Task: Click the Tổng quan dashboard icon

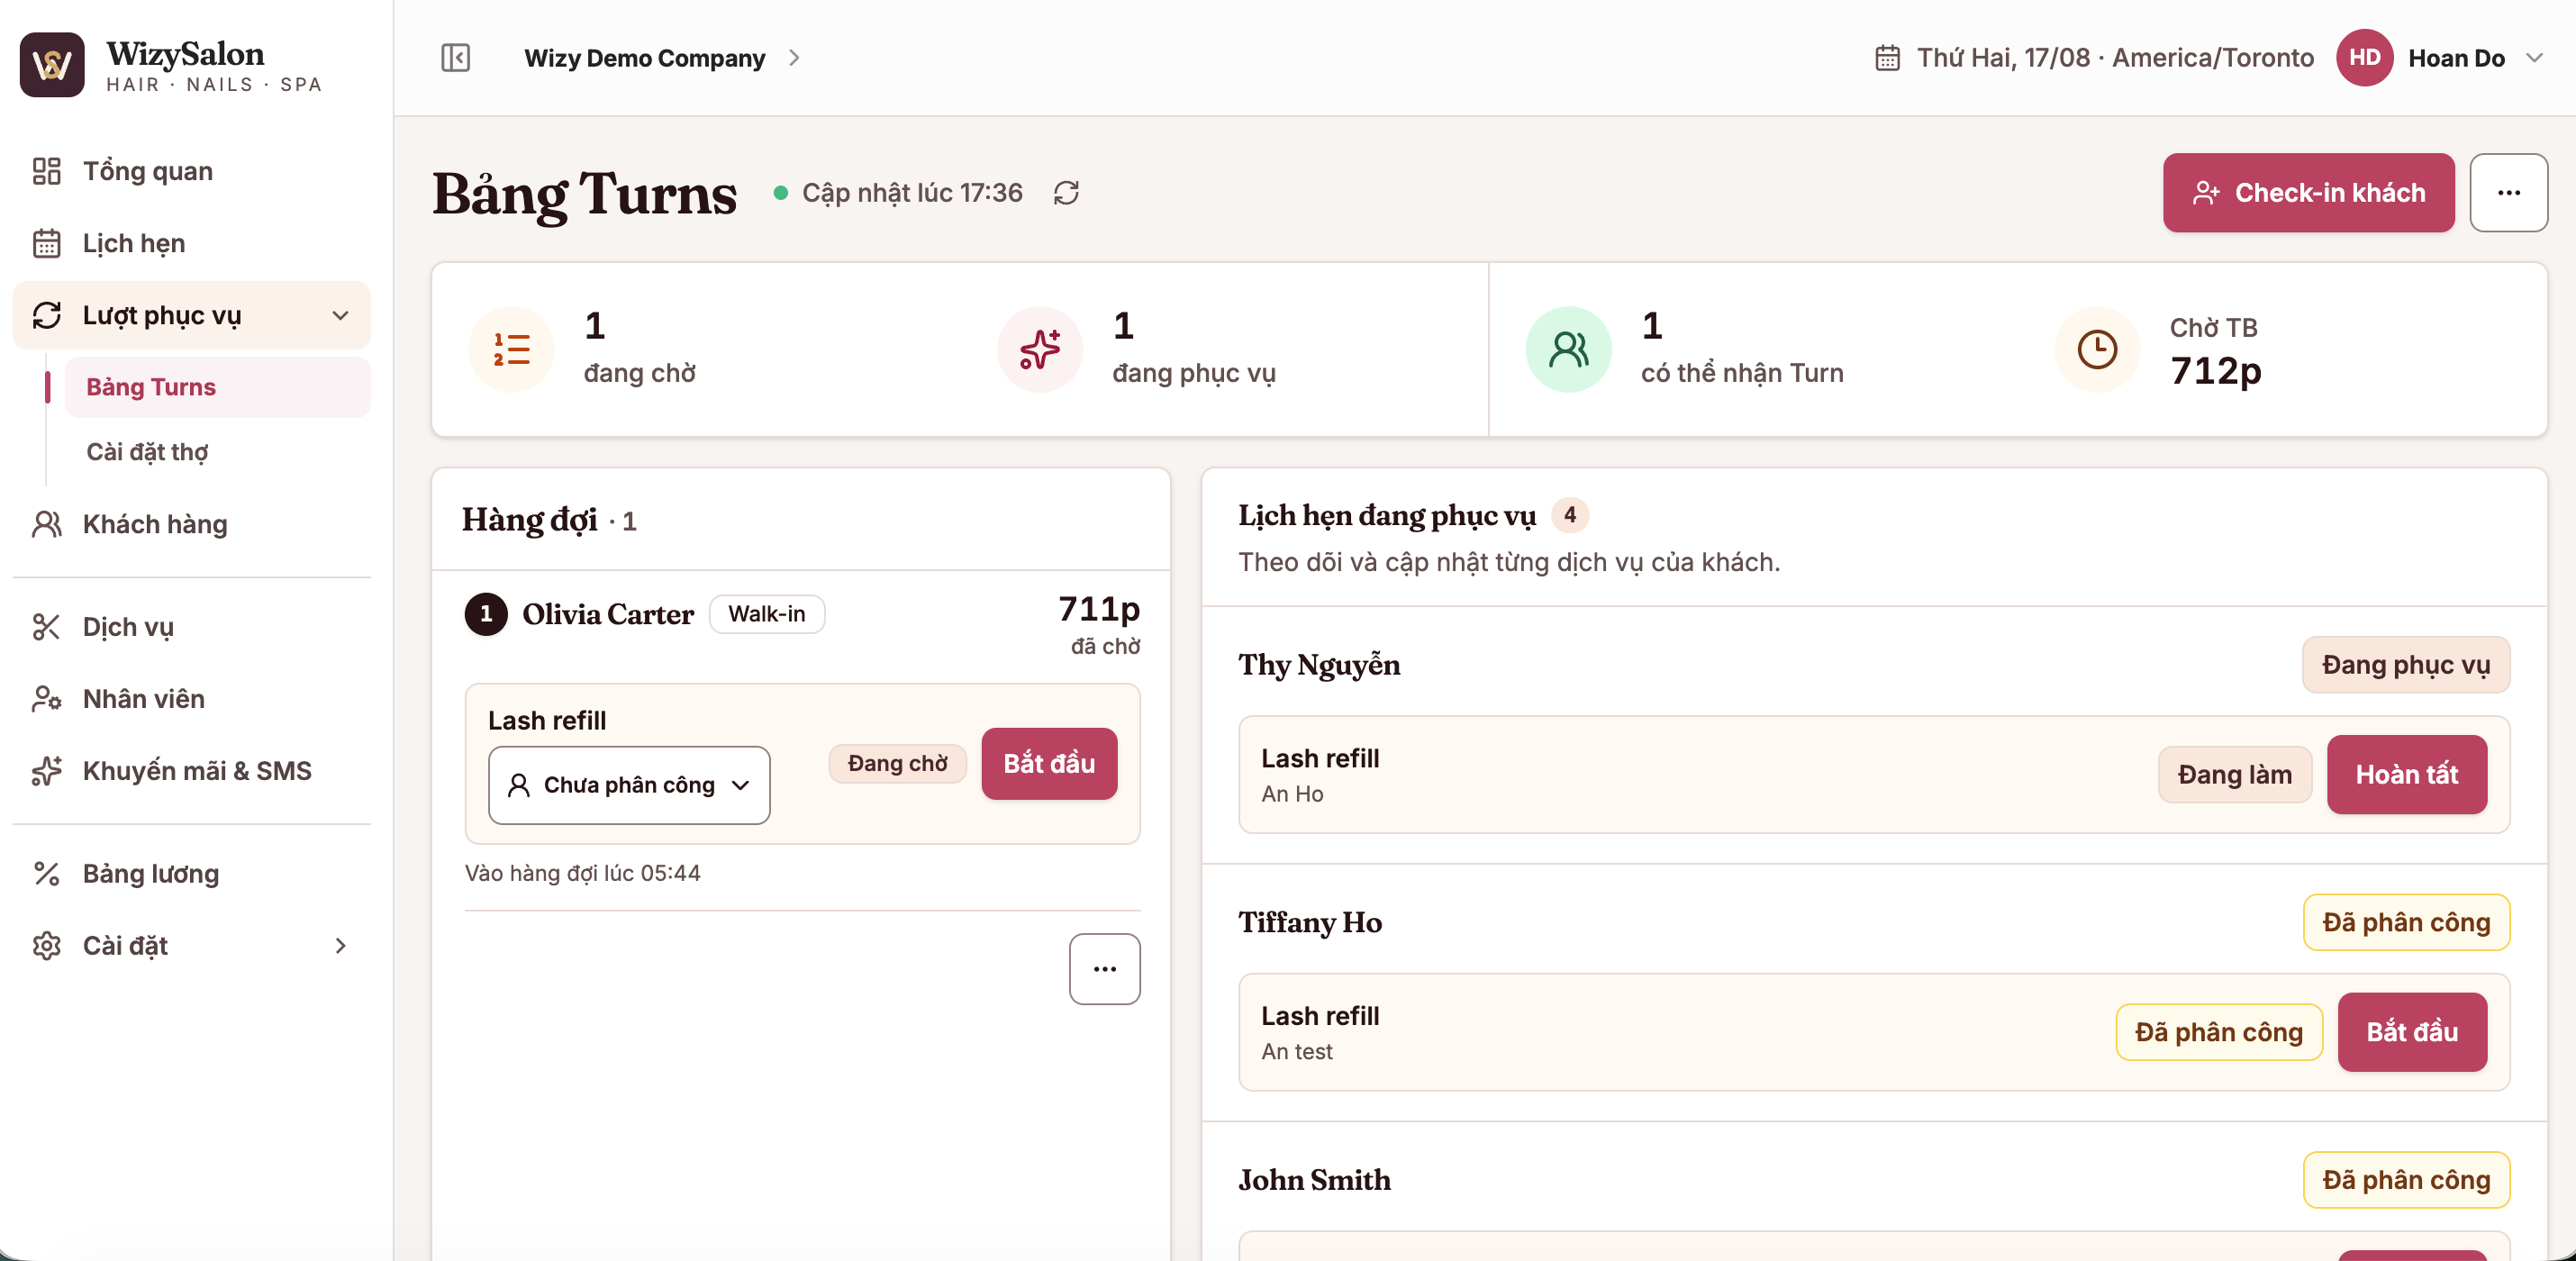Action: [x=47, y=171]
